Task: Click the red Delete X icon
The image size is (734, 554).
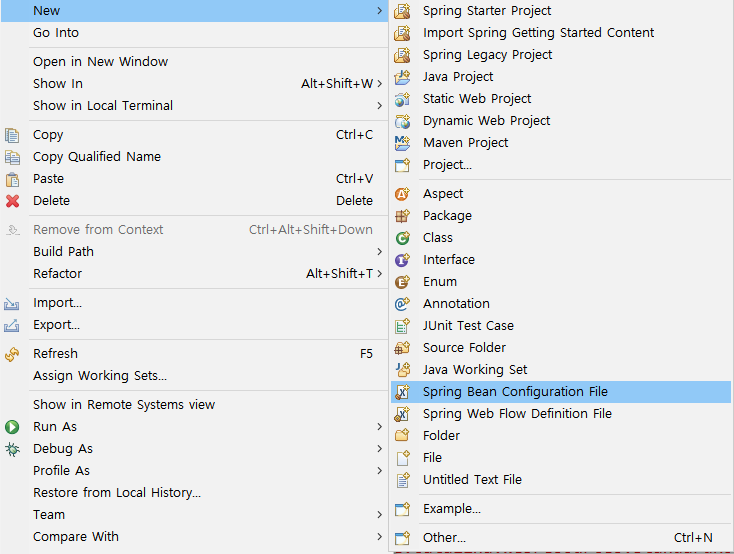Action: click(x=12, y=201)
